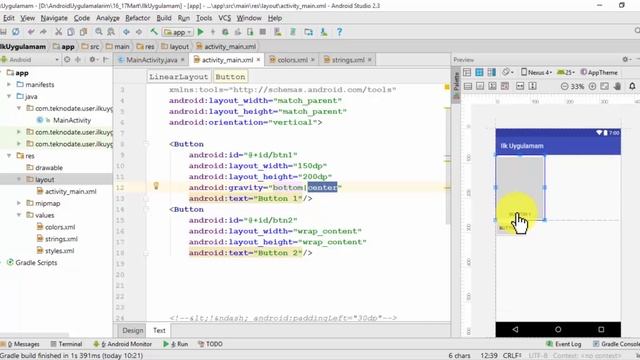The image size is (640, 360).
Task: Click the Debug app bug icon
Action: (225, 32)
